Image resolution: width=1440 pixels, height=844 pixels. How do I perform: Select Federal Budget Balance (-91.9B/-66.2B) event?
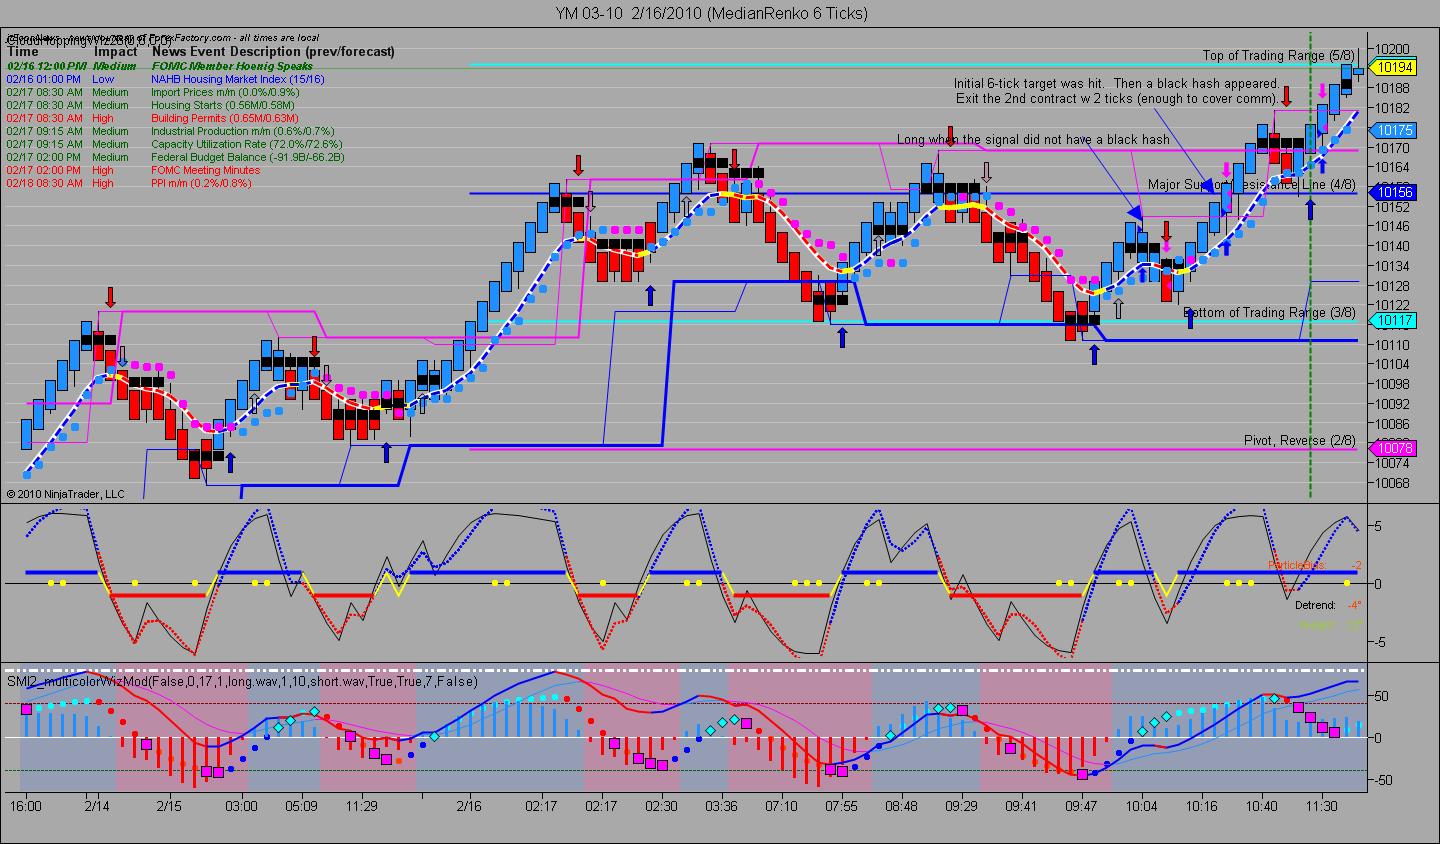pyautogui.click(x=247, y=157)
